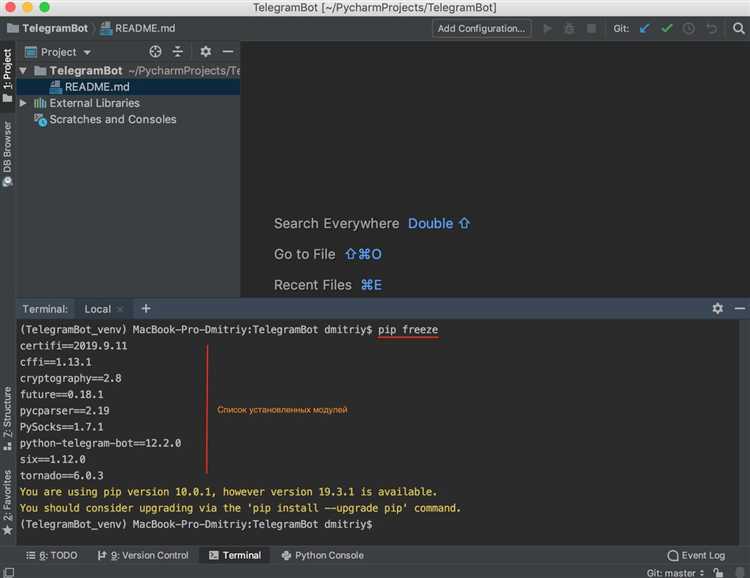Click the 'pycparser==2.19' output line

pyautogui.click(x=65, y=411)
